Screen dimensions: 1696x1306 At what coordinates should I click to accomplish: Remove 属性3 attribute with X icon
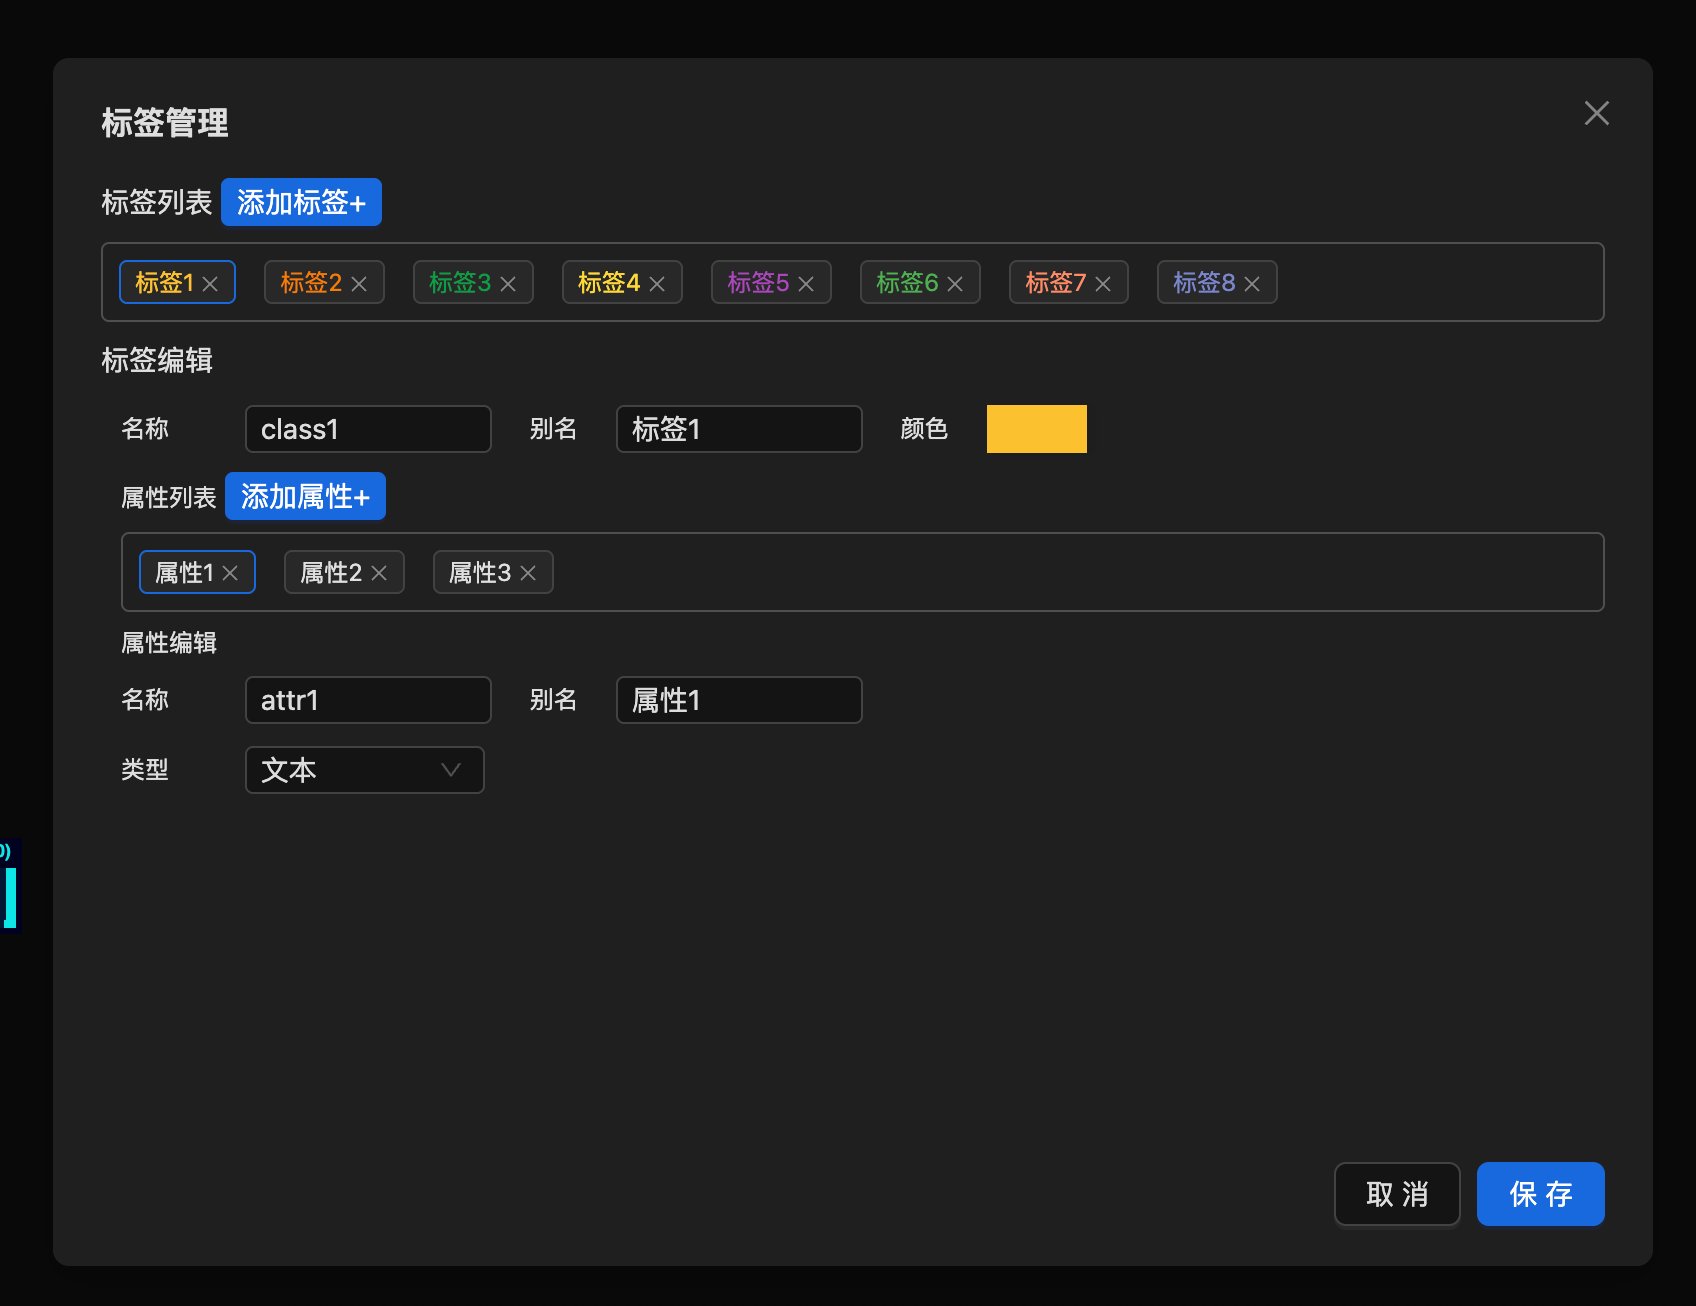pyautogui.click(x=528, y=573)
